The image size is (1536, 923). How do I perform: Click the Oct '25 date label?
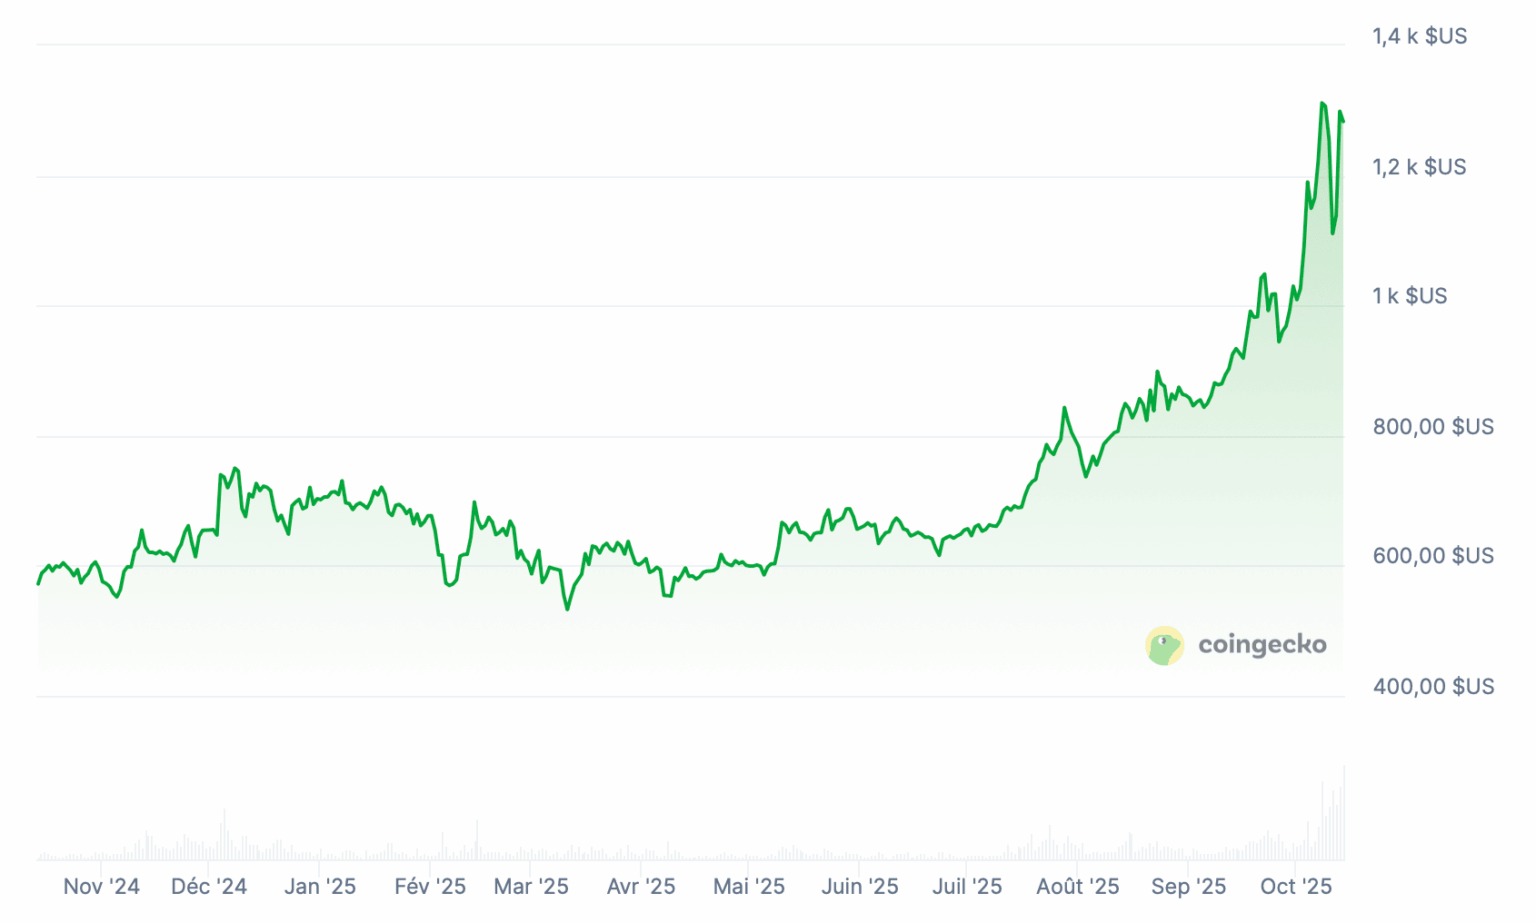click(1296, 886)
